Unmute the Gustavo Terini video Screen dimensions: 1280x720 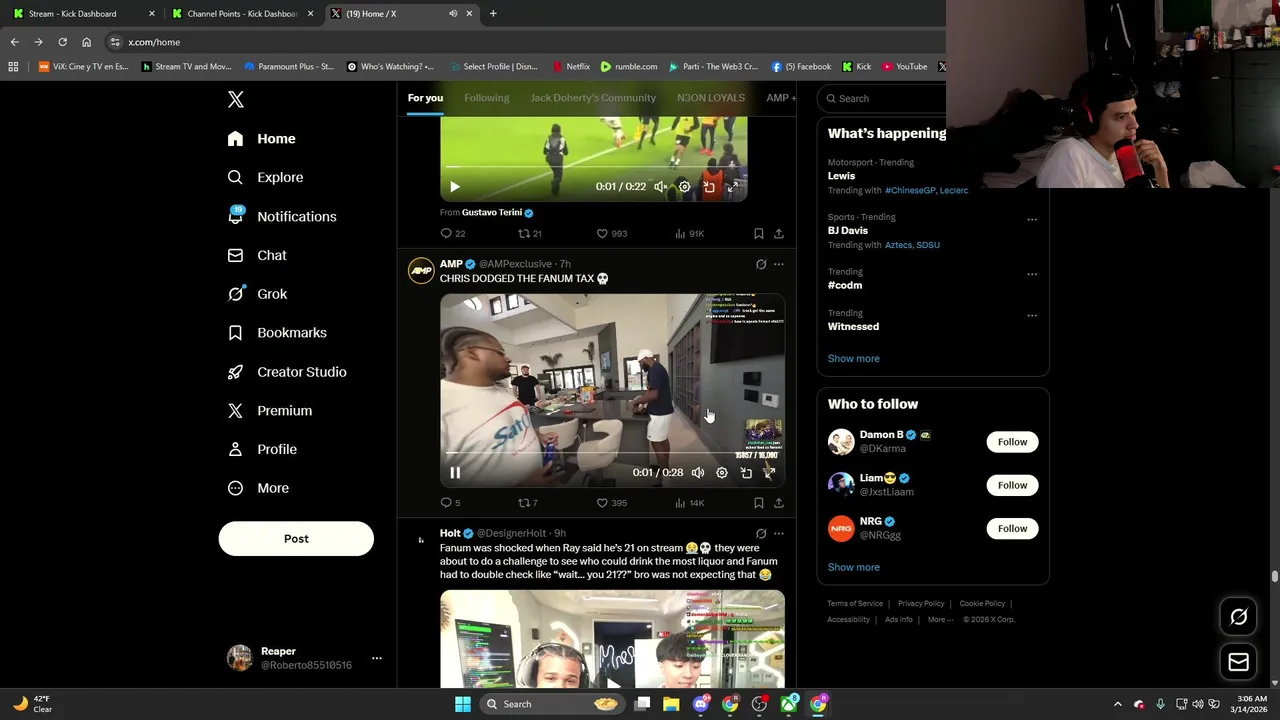[660, 187]
